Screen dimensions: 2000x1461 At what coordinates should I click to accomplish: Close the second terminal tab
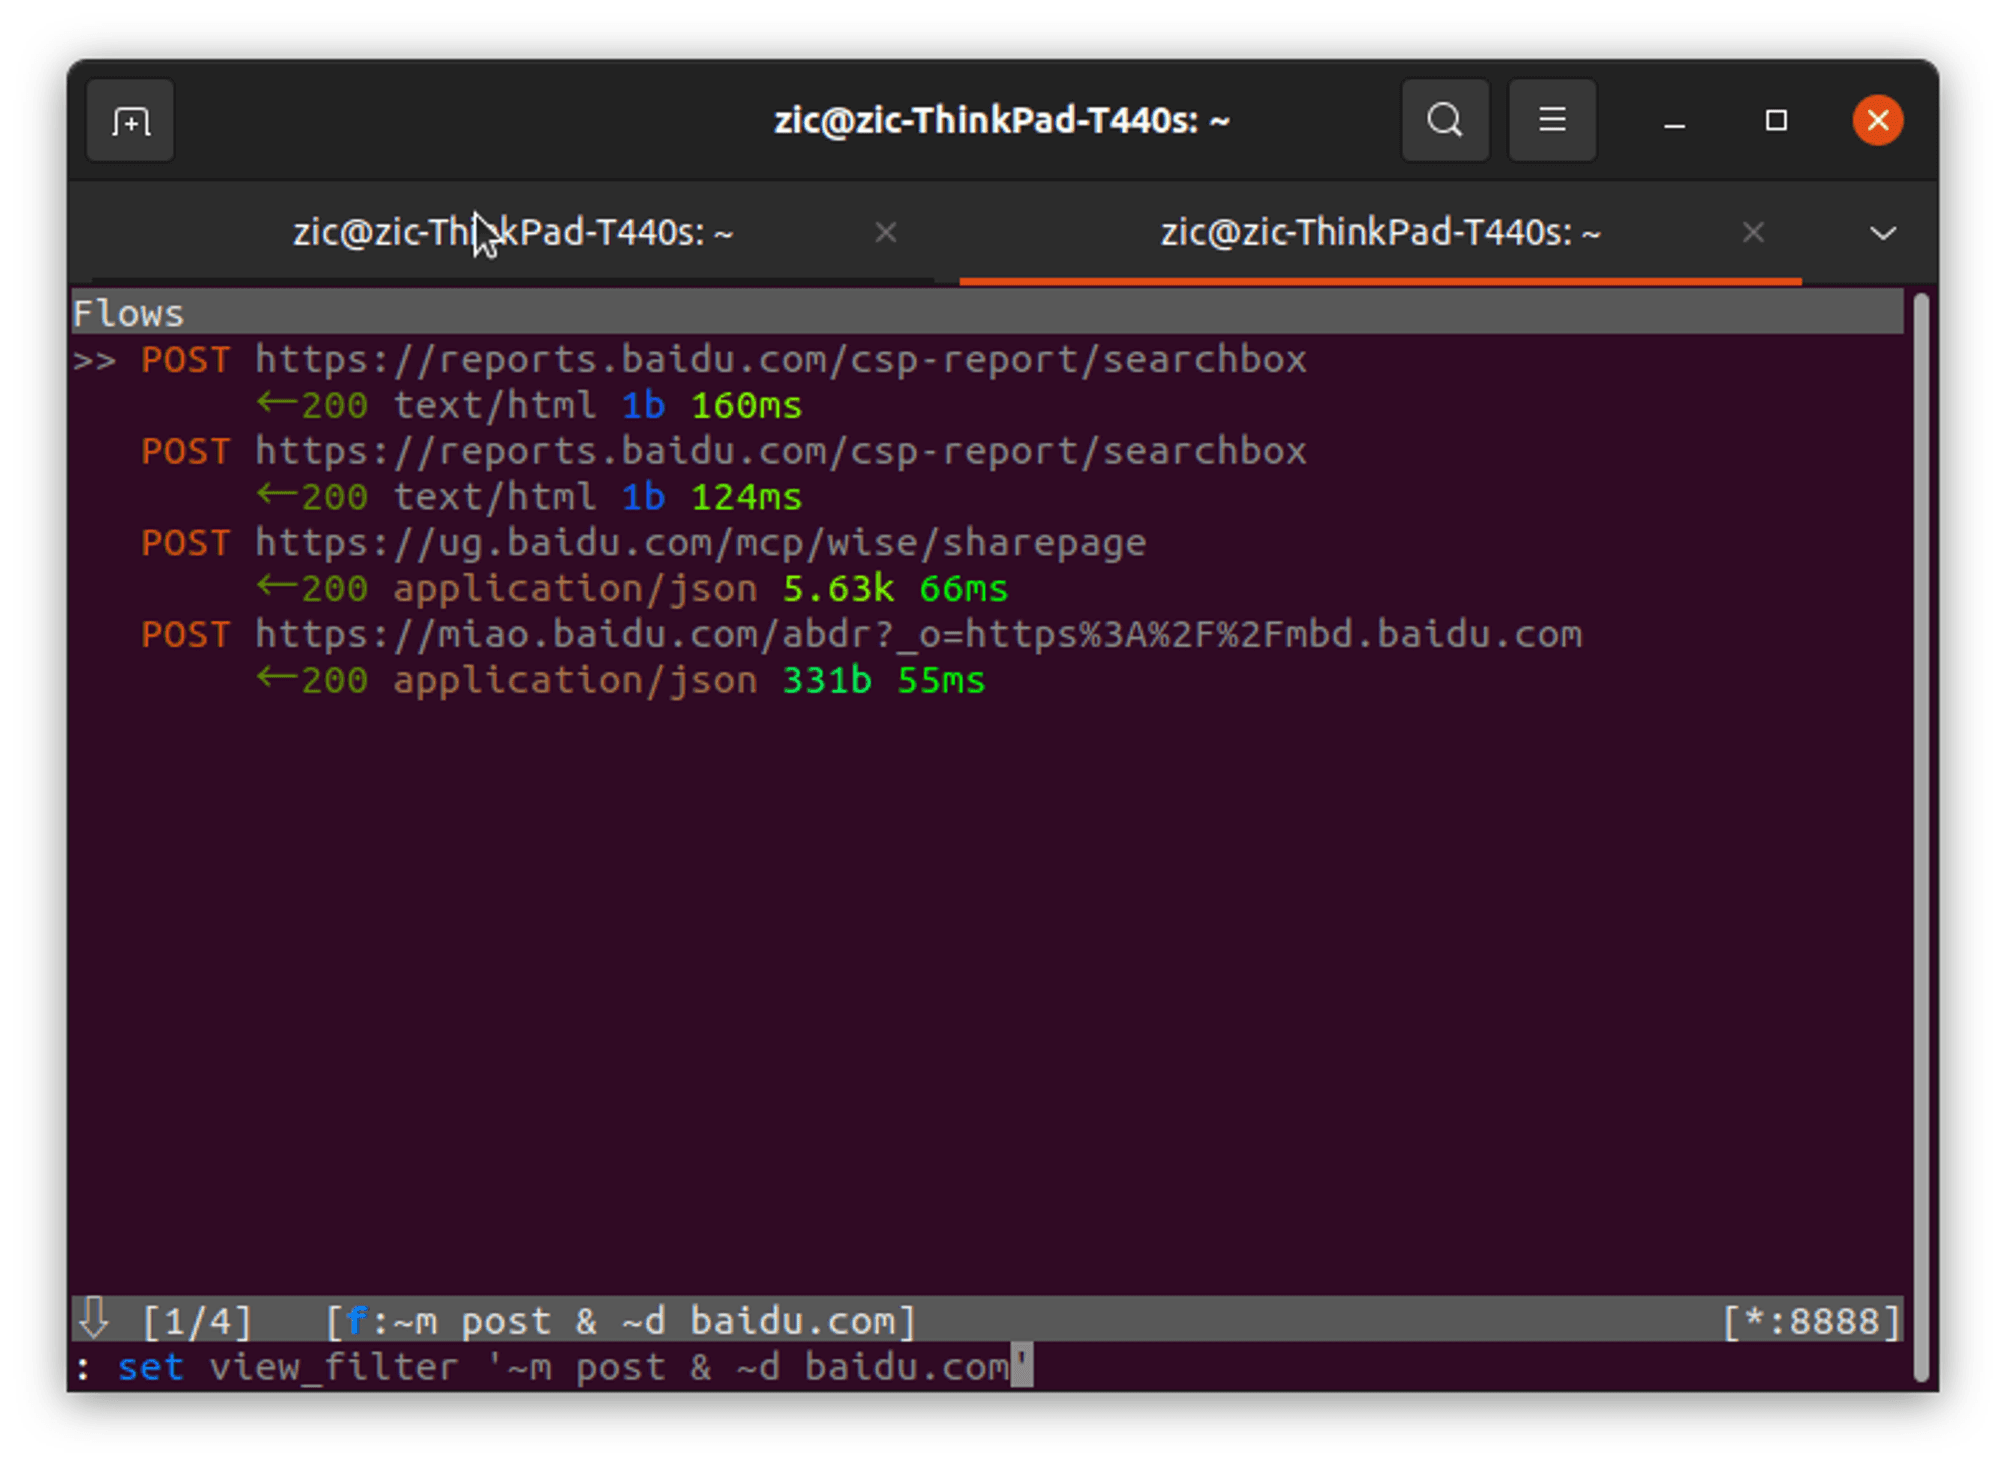point(1752,233)
